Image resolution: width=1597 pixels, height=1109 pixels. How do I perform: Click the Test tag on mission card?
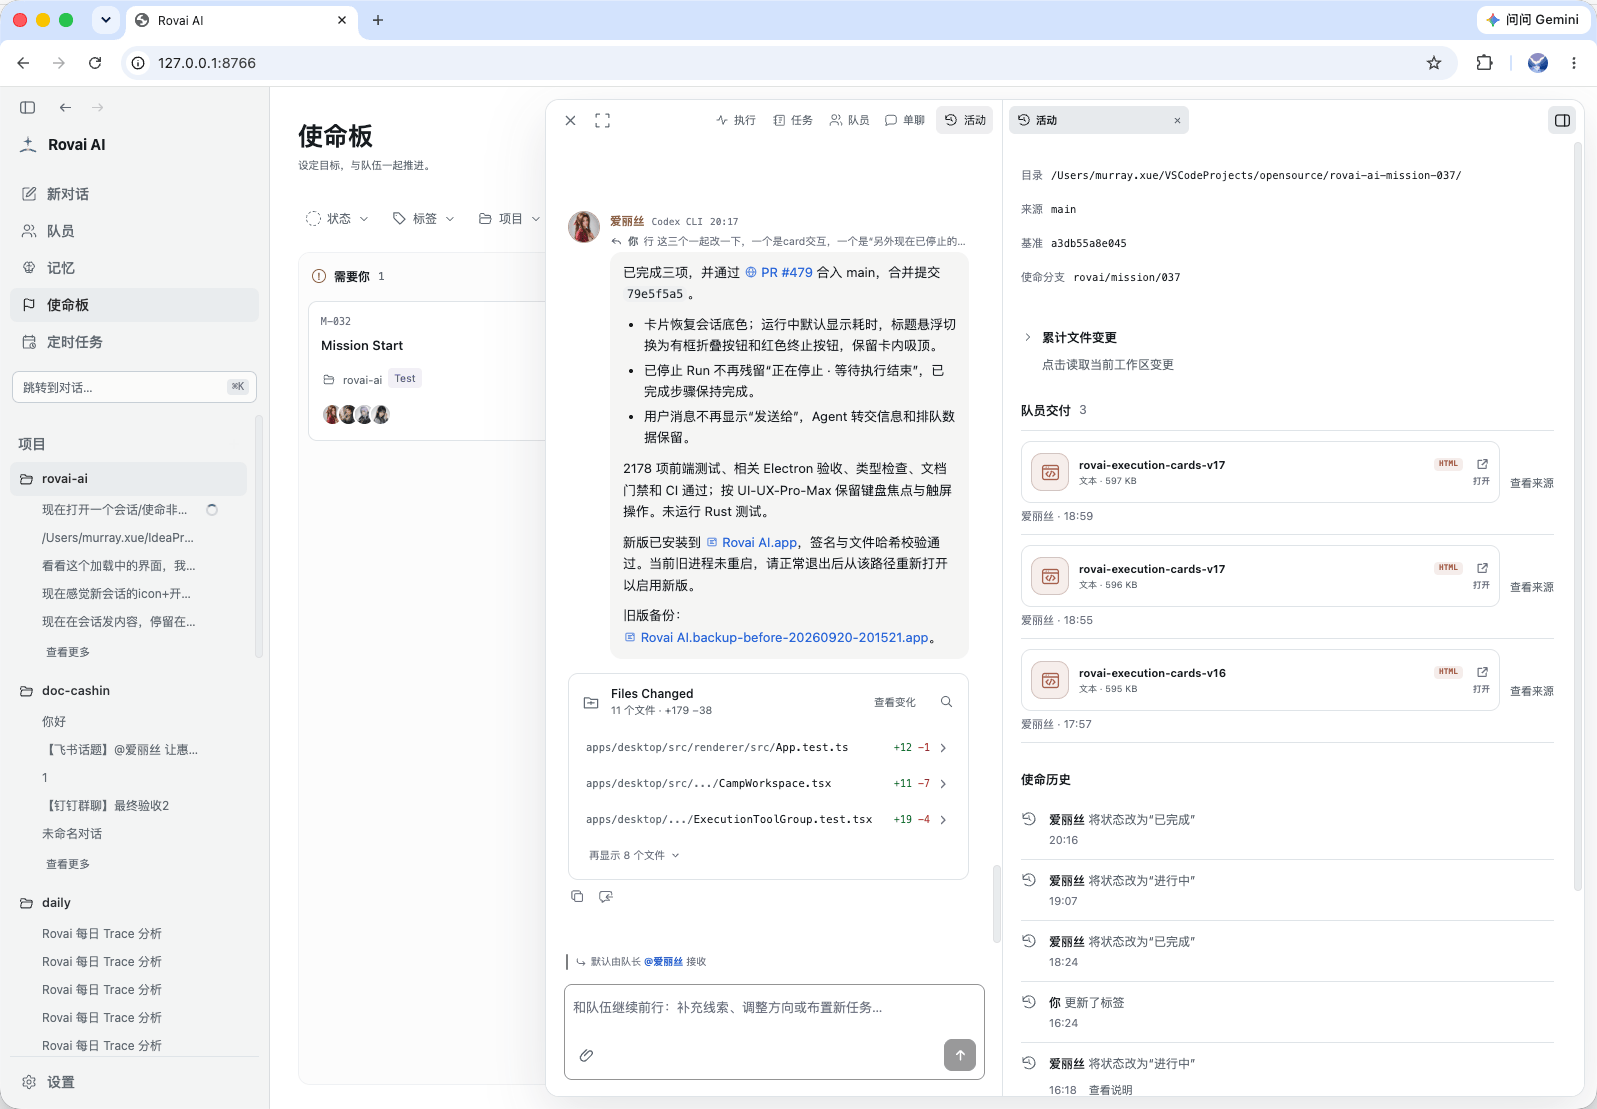[405, 379]
